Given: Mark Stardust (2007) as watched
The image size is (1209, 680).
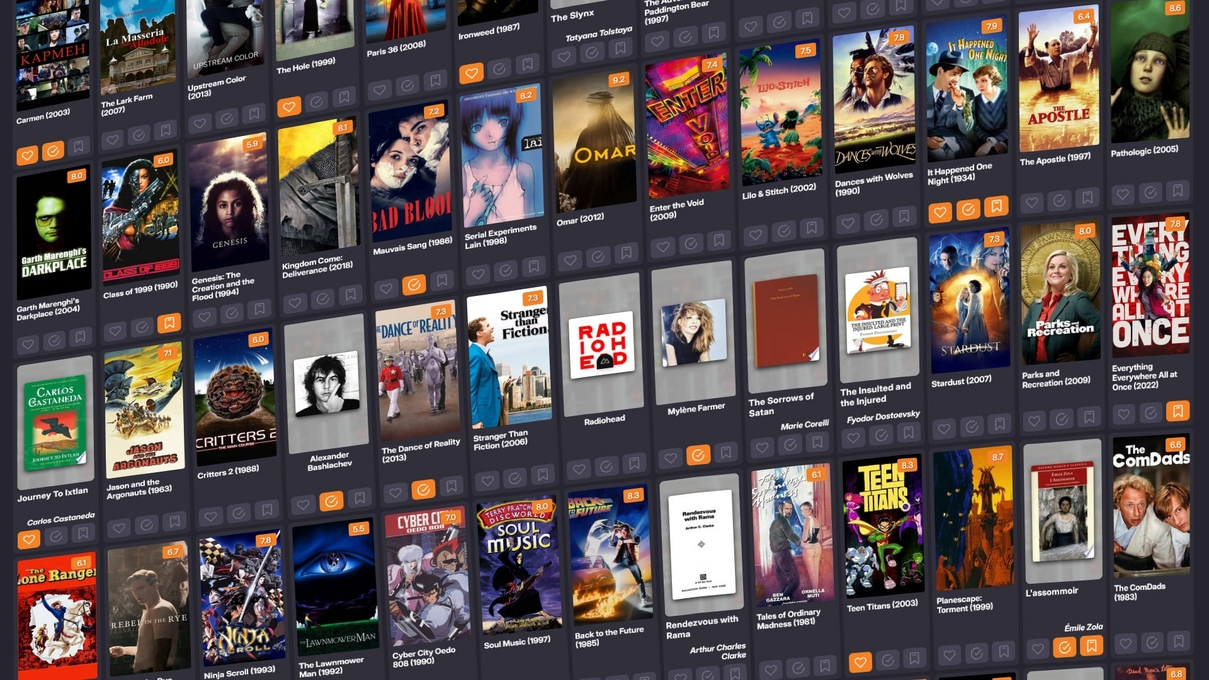Looking at the screenshot, I should tap(971, 427).
